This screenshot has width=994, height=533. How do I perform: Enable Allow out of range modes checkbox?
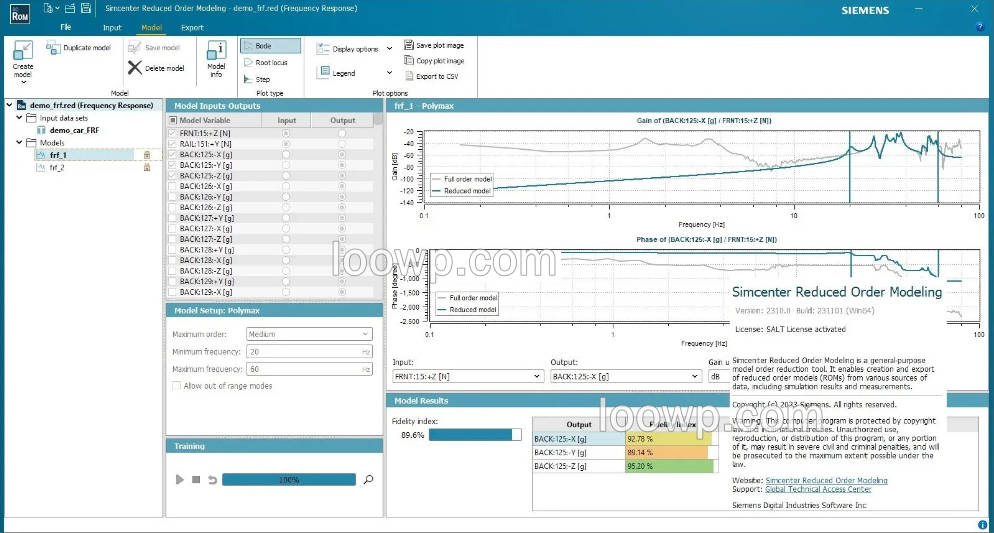(x=176, y=385)
